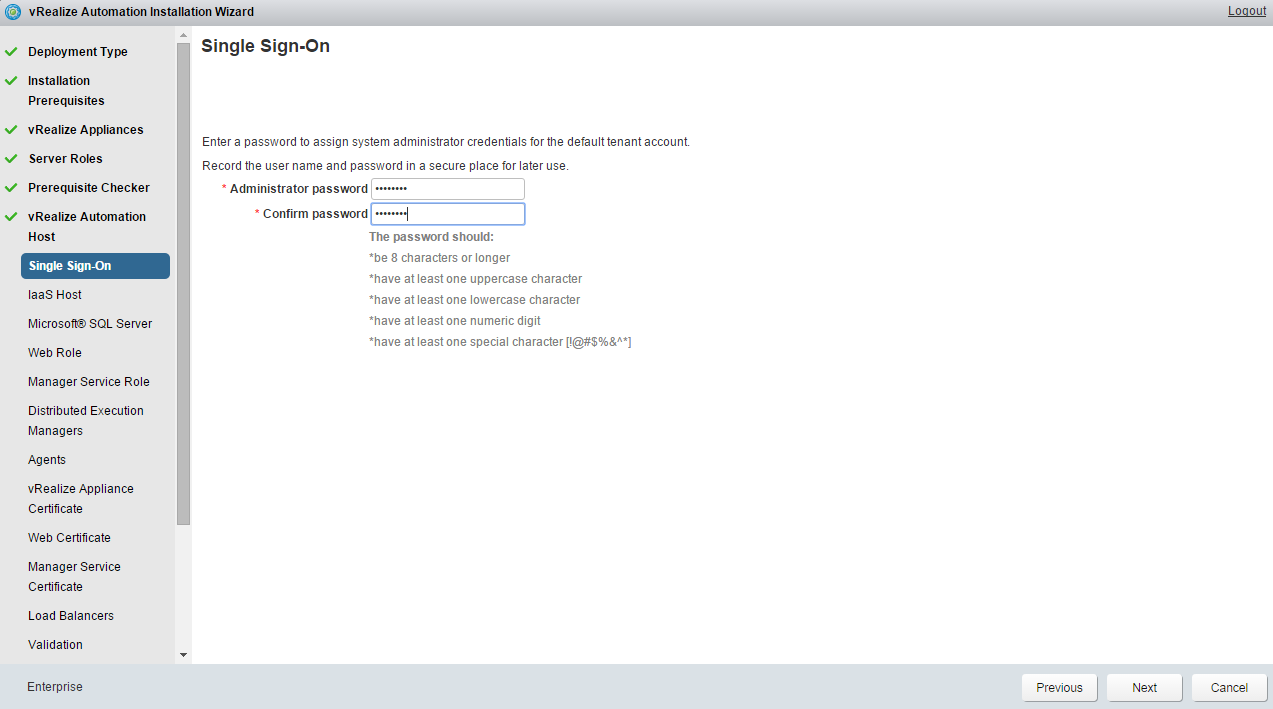This screenshot has height=709, width=1273.
Task: Go to the Load Balancers step
Action: tap(71, 616)
